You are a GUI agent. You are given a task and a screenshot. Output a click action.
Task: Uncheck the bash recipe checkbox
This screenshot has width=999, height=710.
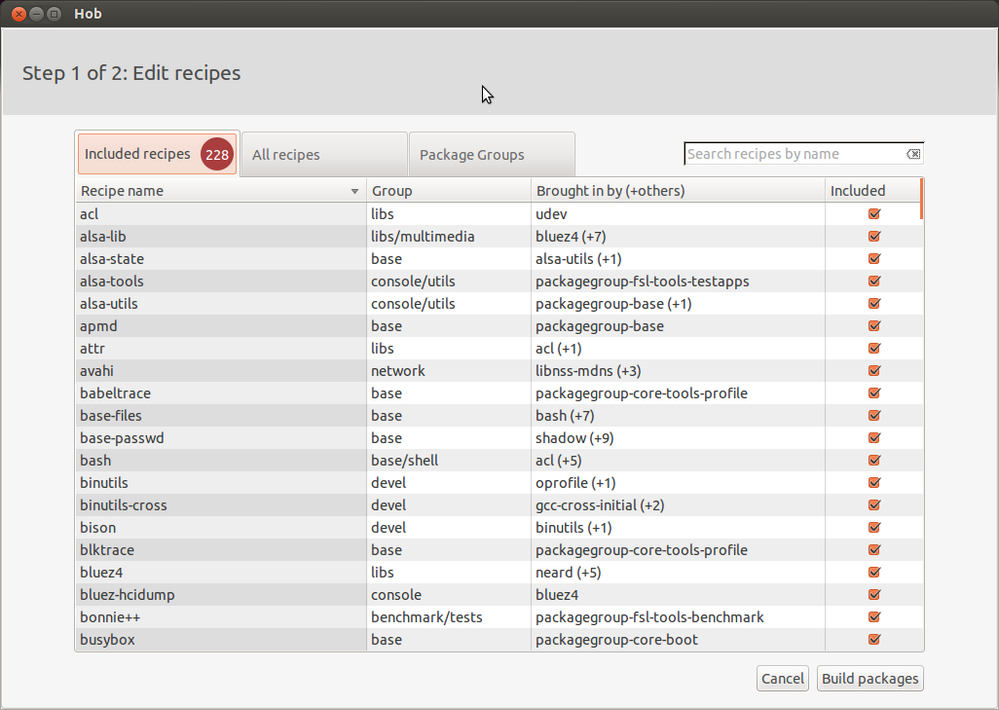coord(874,460)
